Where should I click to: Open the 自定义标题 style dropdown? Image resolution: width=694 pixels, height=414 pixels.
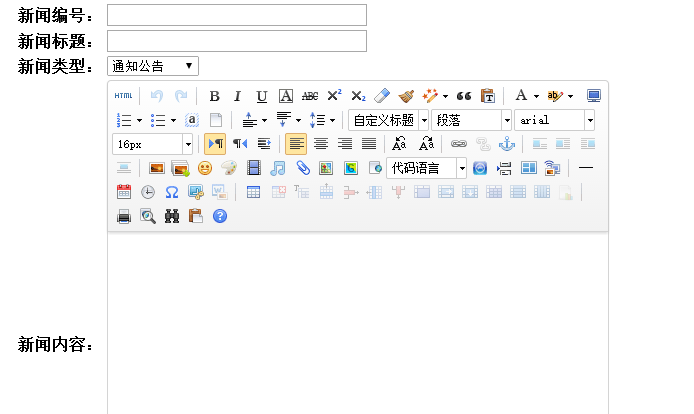point(388,120)
